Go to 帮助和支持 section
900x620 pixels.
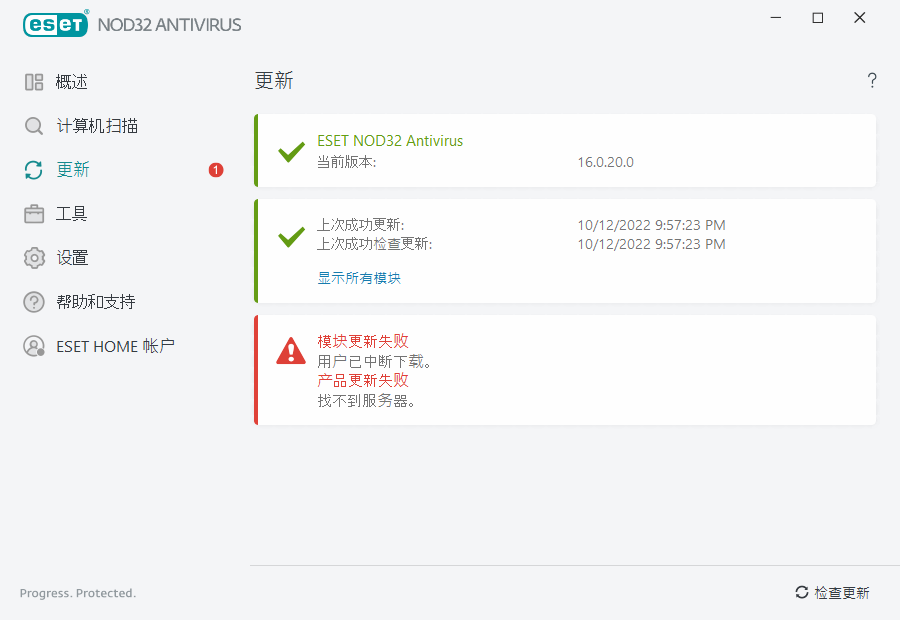point(95,302)
